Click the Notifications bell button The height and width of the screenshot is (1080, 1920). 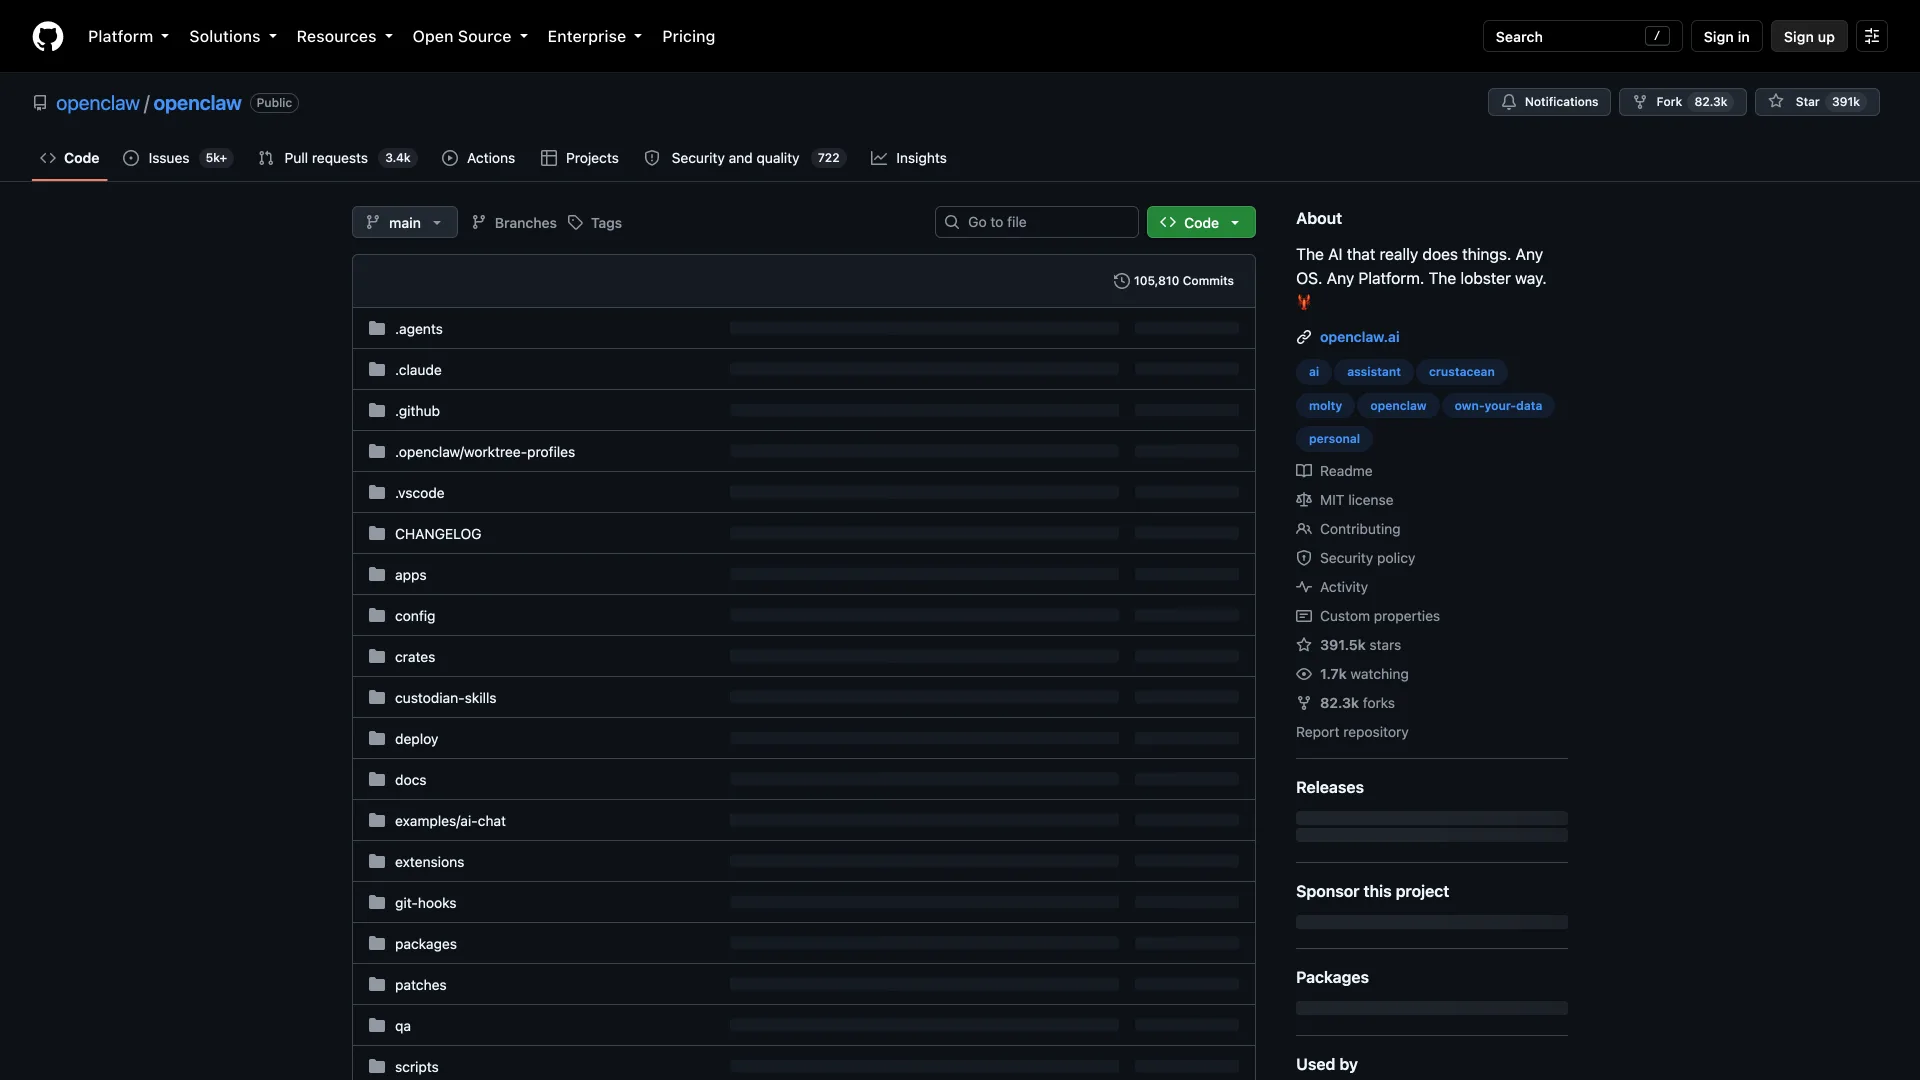pos(1549,102)
